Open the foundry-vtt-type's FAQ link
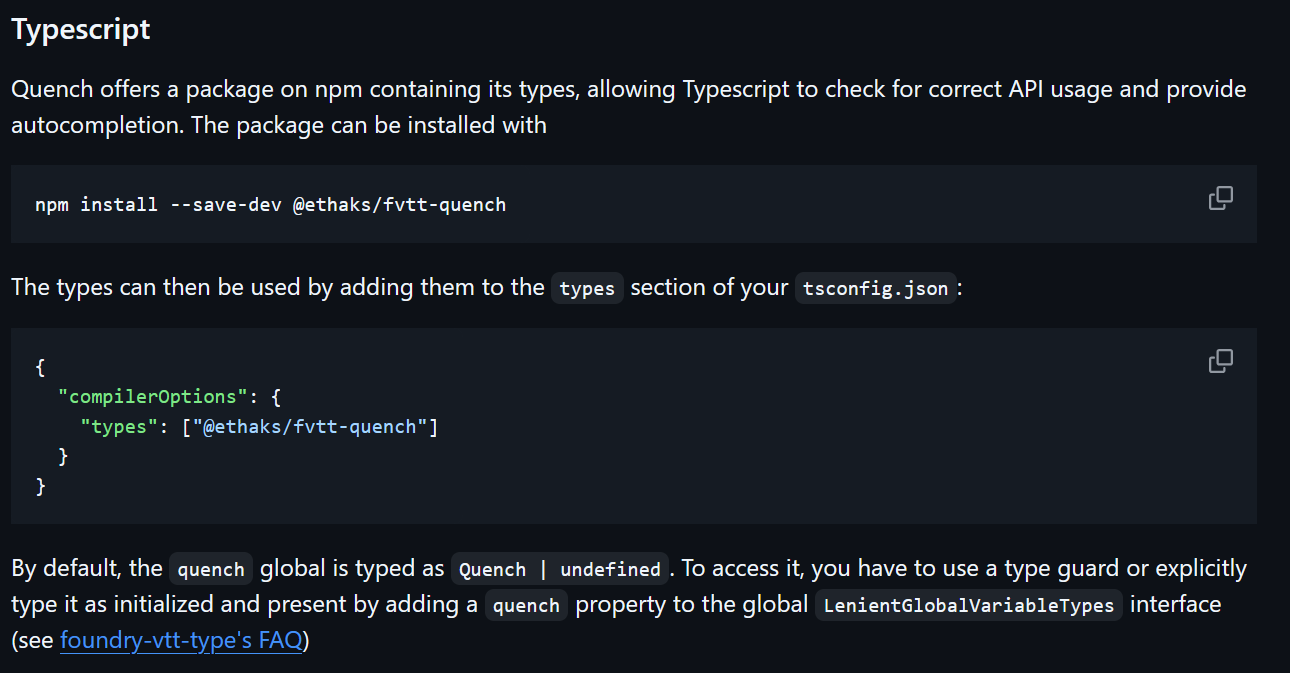The height and width of the screenshot is (673, 1290). (x=180, y=639)
